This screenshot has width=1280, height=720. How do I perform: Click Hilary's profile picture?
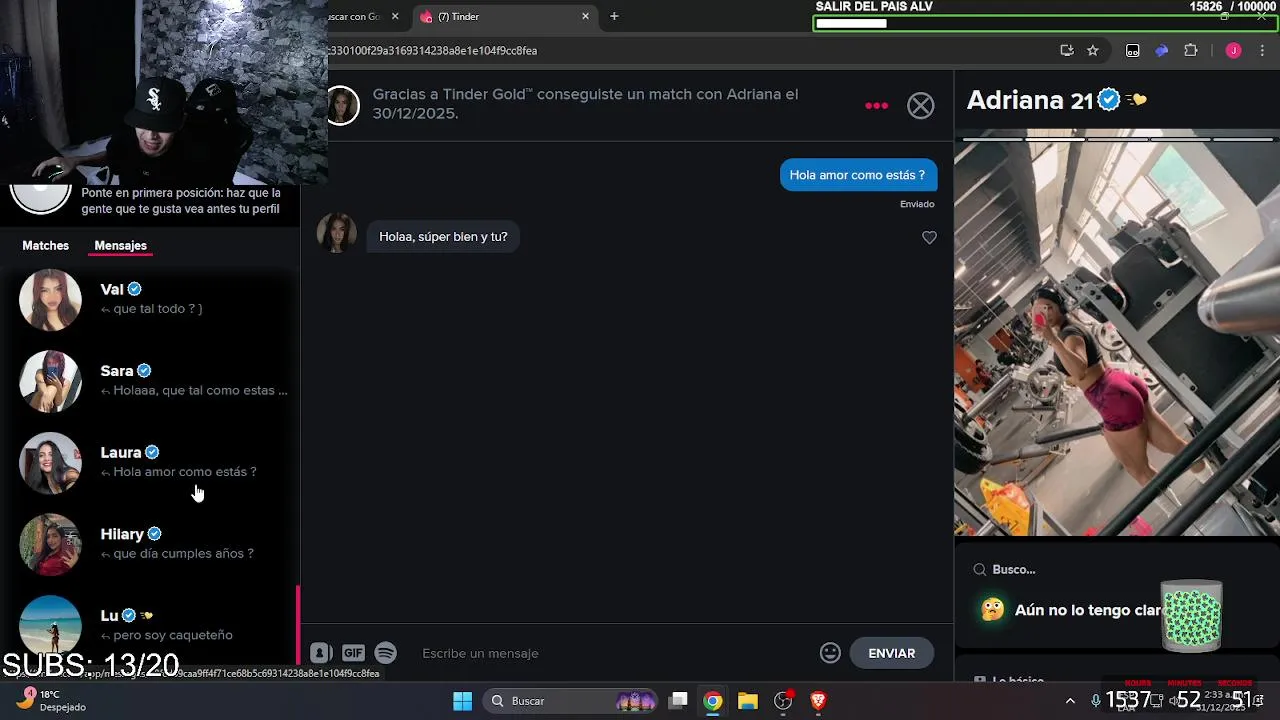(50, 544)
